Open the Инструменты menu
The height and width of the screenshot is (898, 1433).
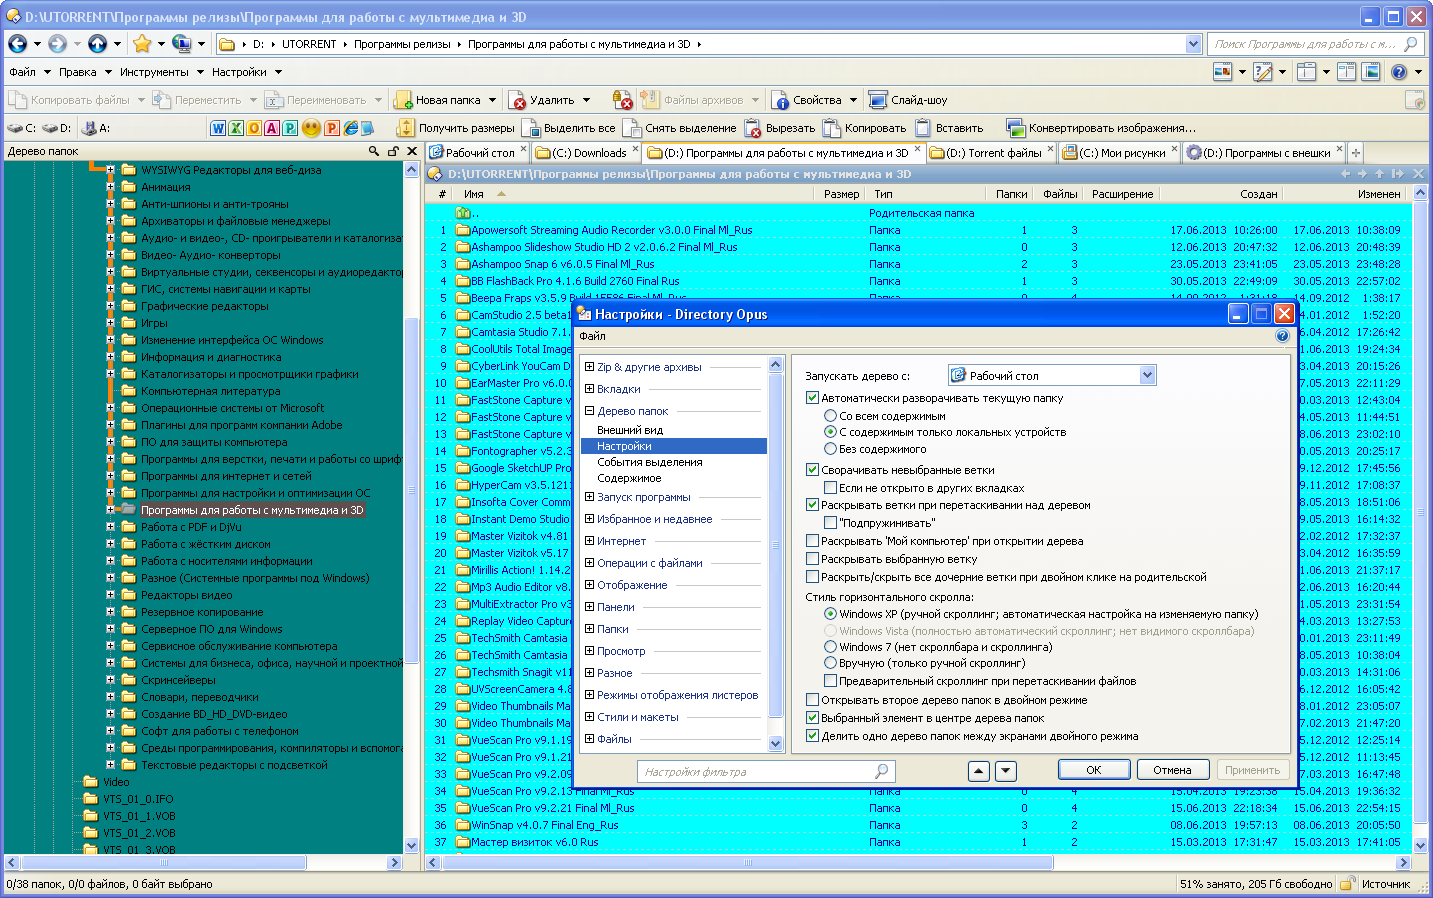[x=154, y=72]
